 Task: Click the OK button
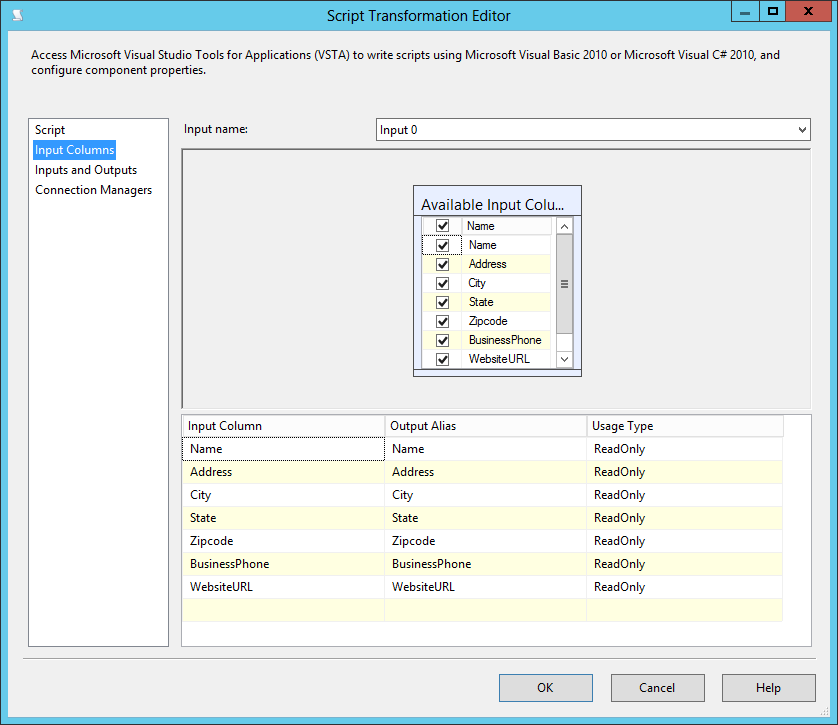click(x=545, y=687)
